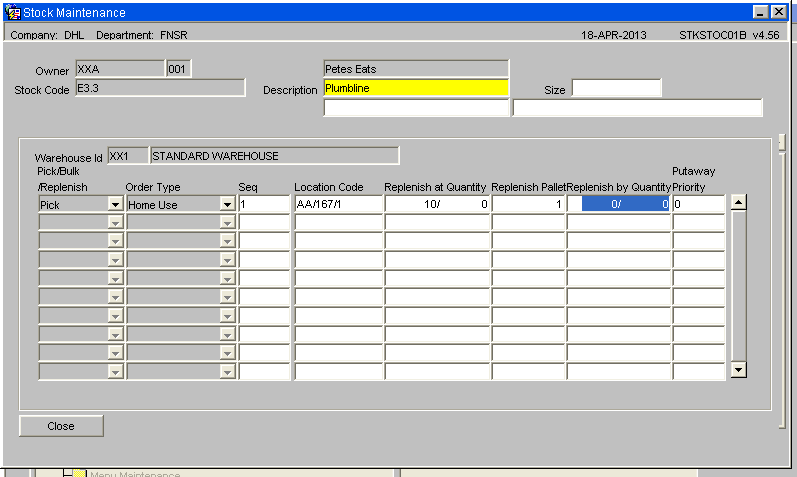The width and height of the screenshot is (797, 477).
Task: Click the Size label
Action: pyautogui.click(x=555, y=90)
